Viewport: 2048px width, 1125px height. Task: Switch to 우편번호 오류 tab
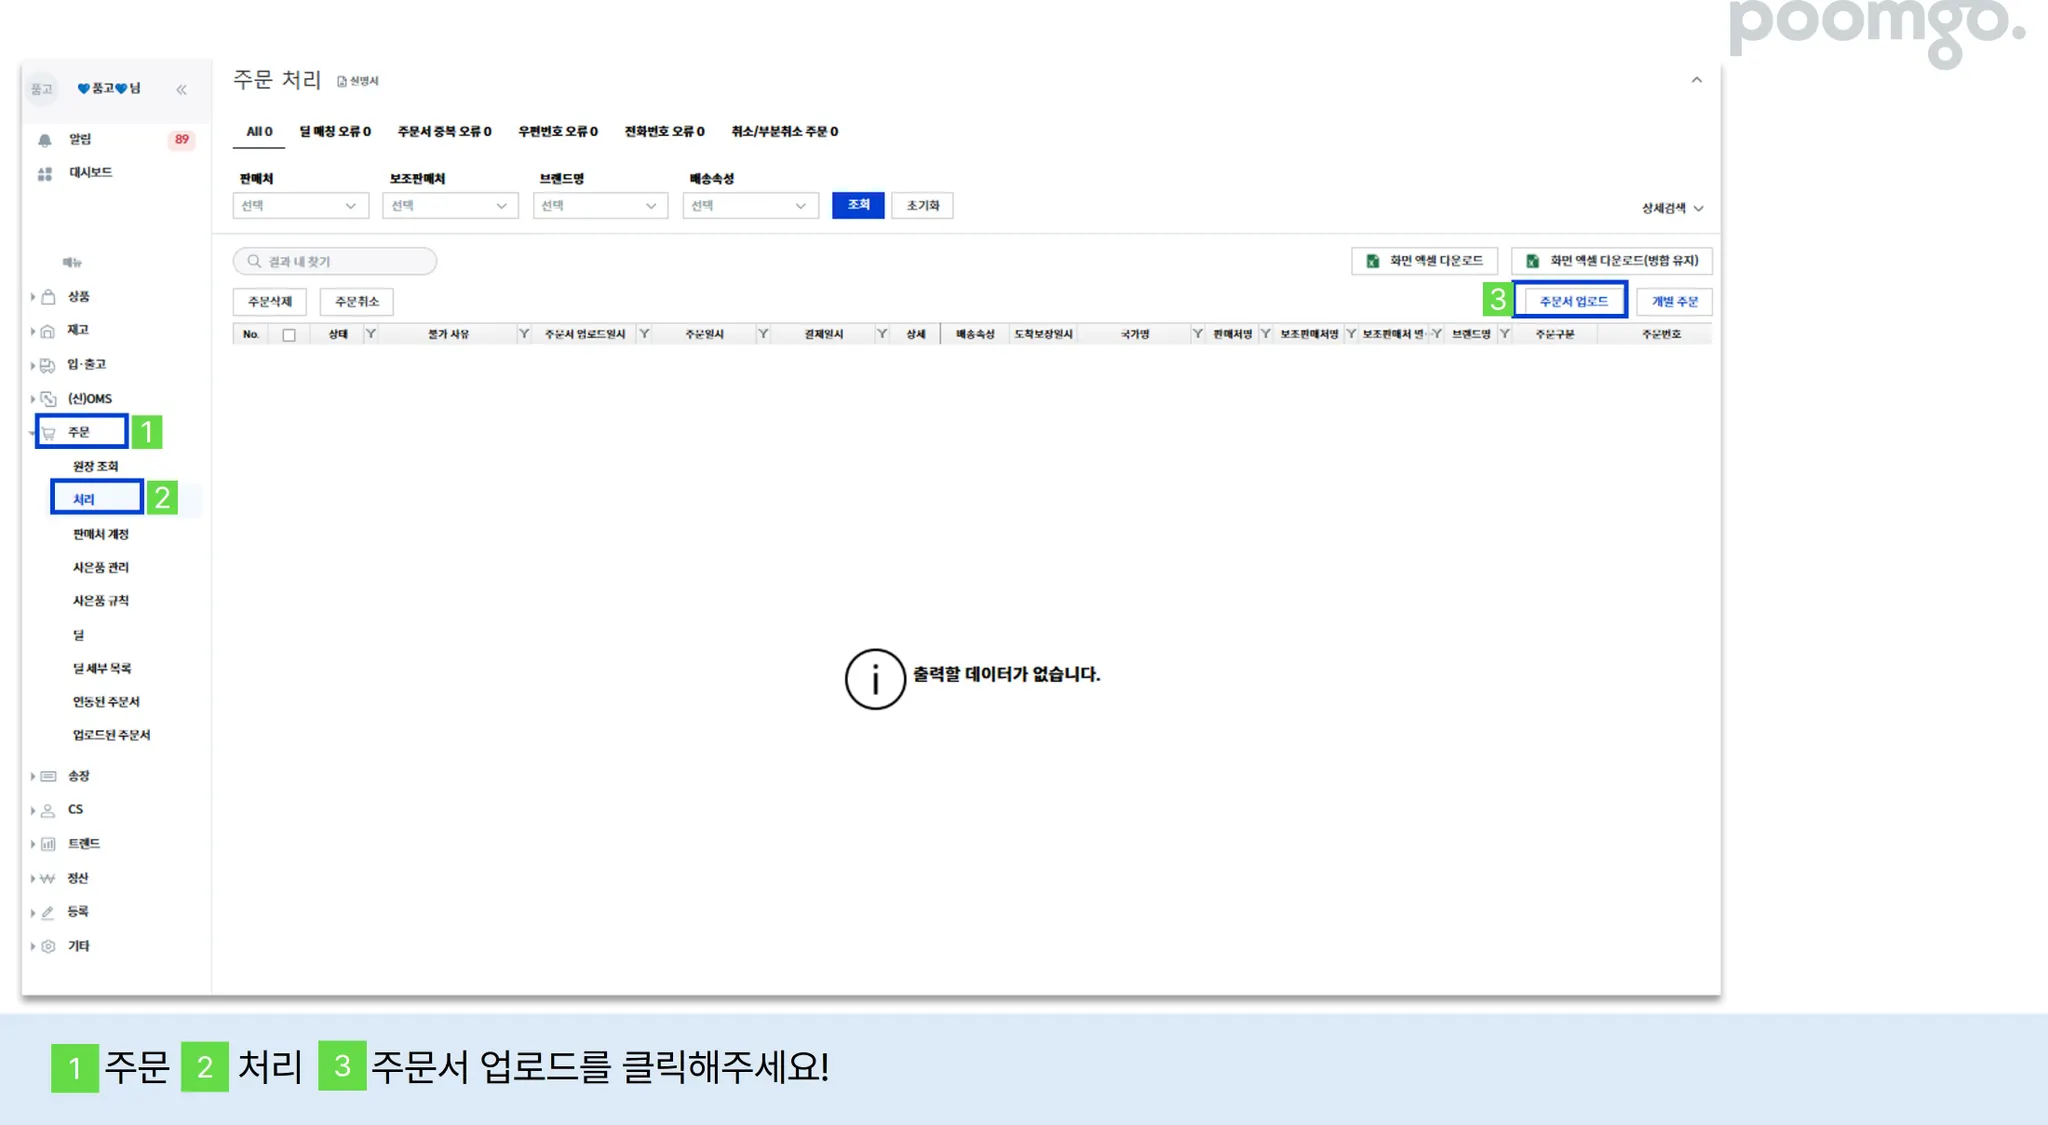pos(557,132)
